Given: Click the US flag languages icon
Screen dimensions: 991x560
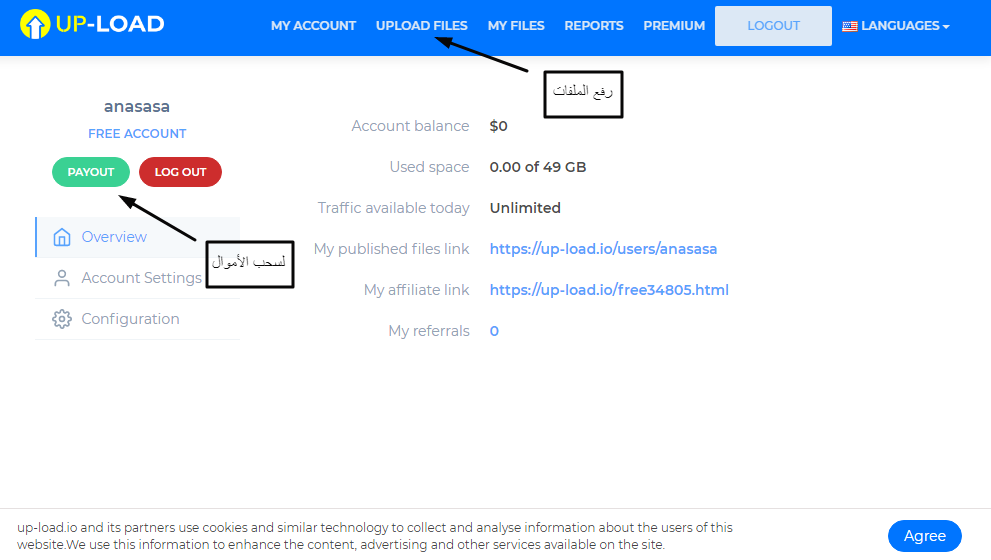Looking at the screenshot, I should [x=849, y=27].
